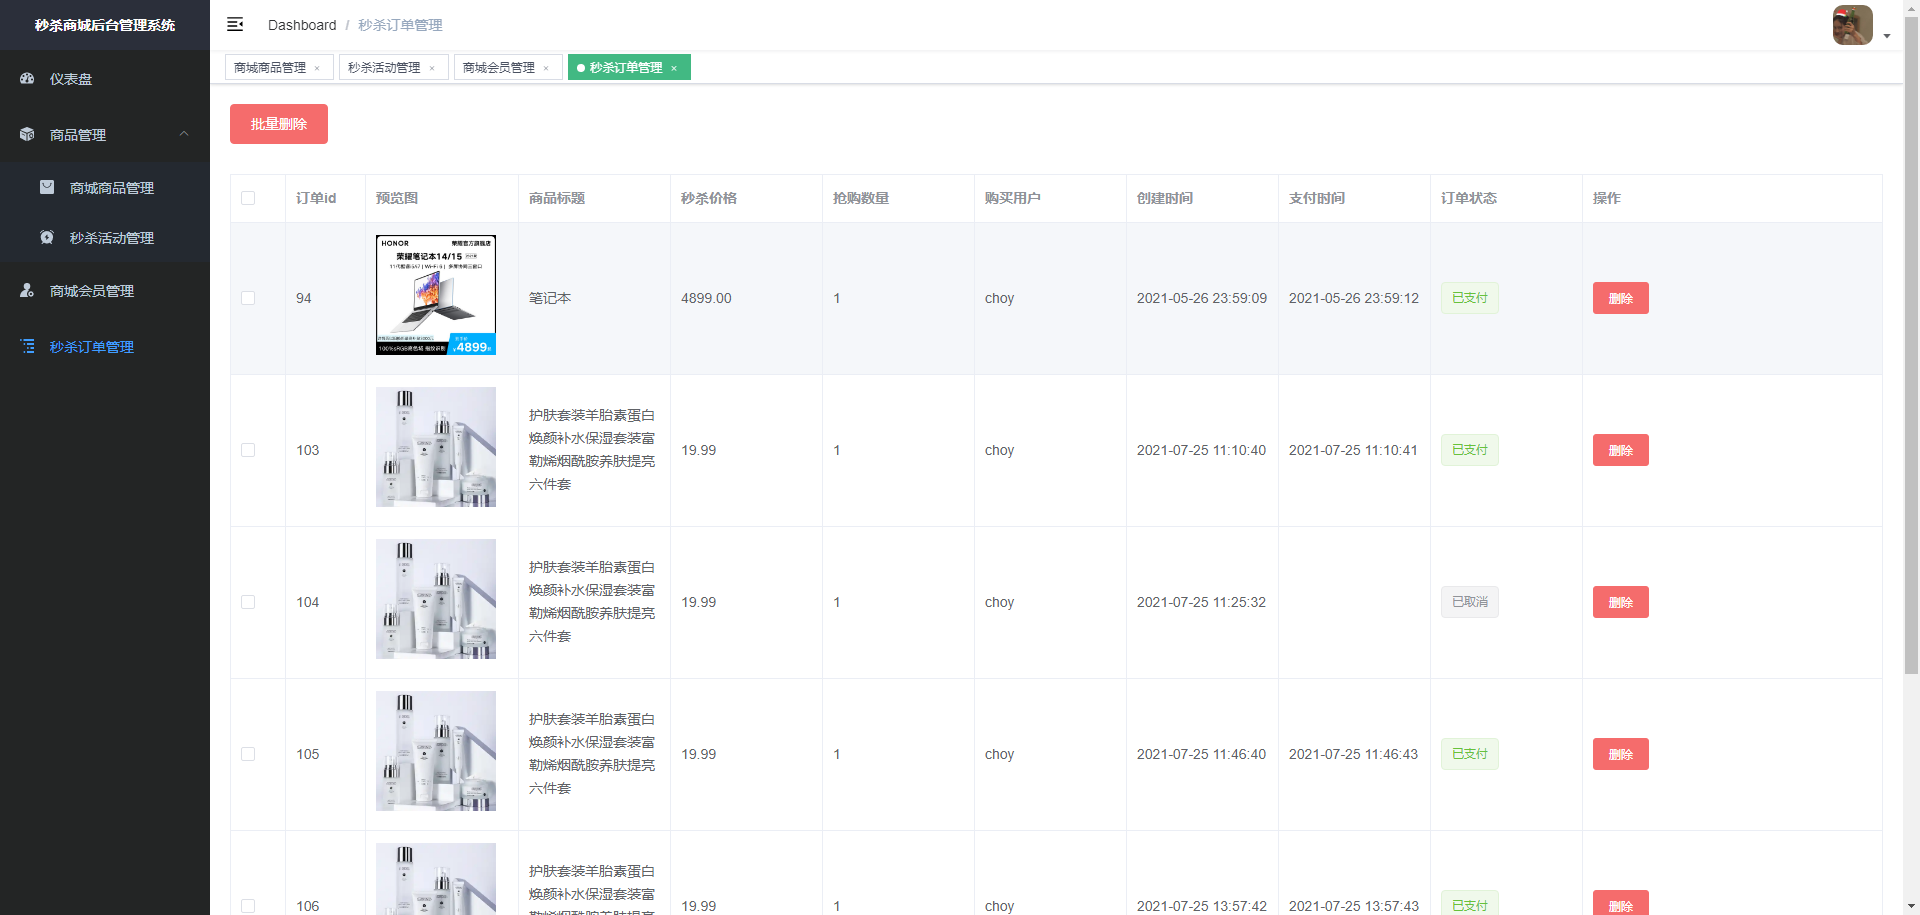Delete order 105
The width and height of the screenshot is (1920, 915).
1620,754
